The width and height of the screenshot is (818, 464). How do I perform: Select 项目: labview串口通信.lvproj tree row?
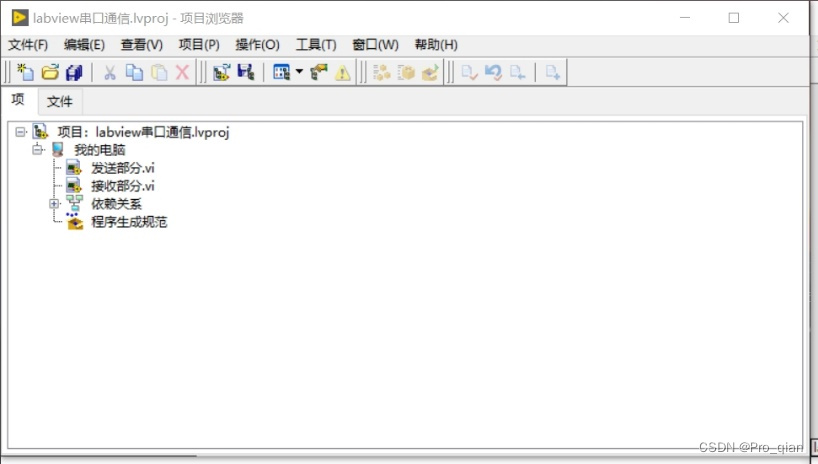(143, 132)
